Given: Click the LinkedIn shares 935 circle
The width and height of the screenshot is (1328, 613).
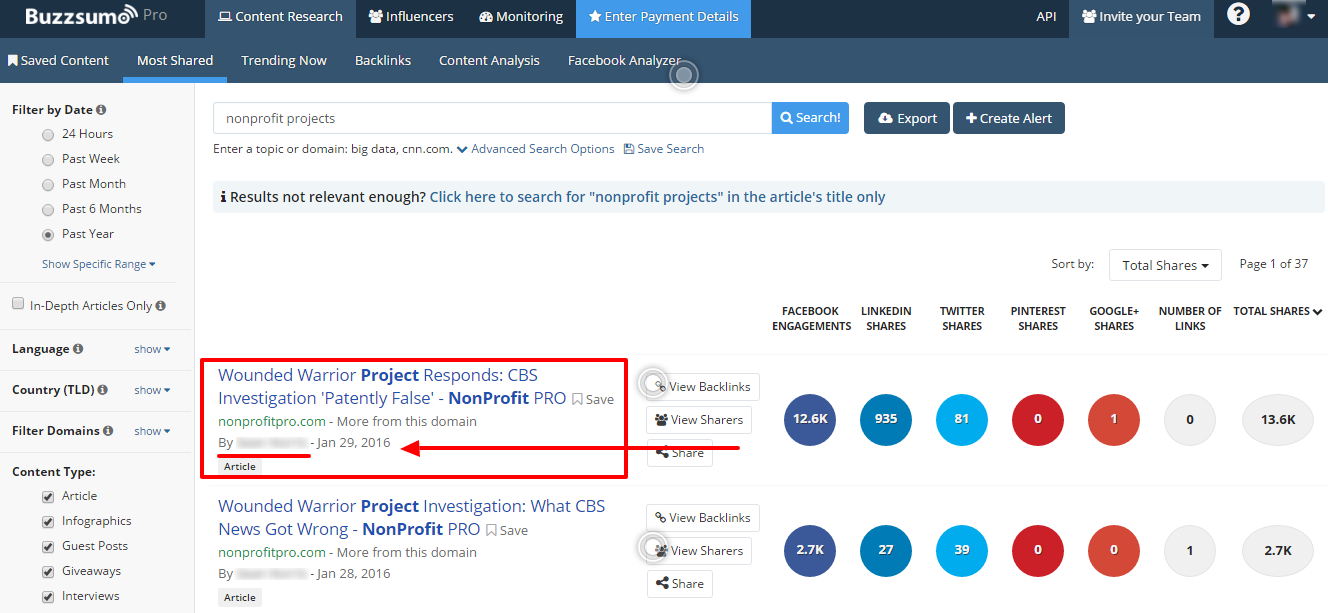Looking at the screenshot, I should point(886,420).
